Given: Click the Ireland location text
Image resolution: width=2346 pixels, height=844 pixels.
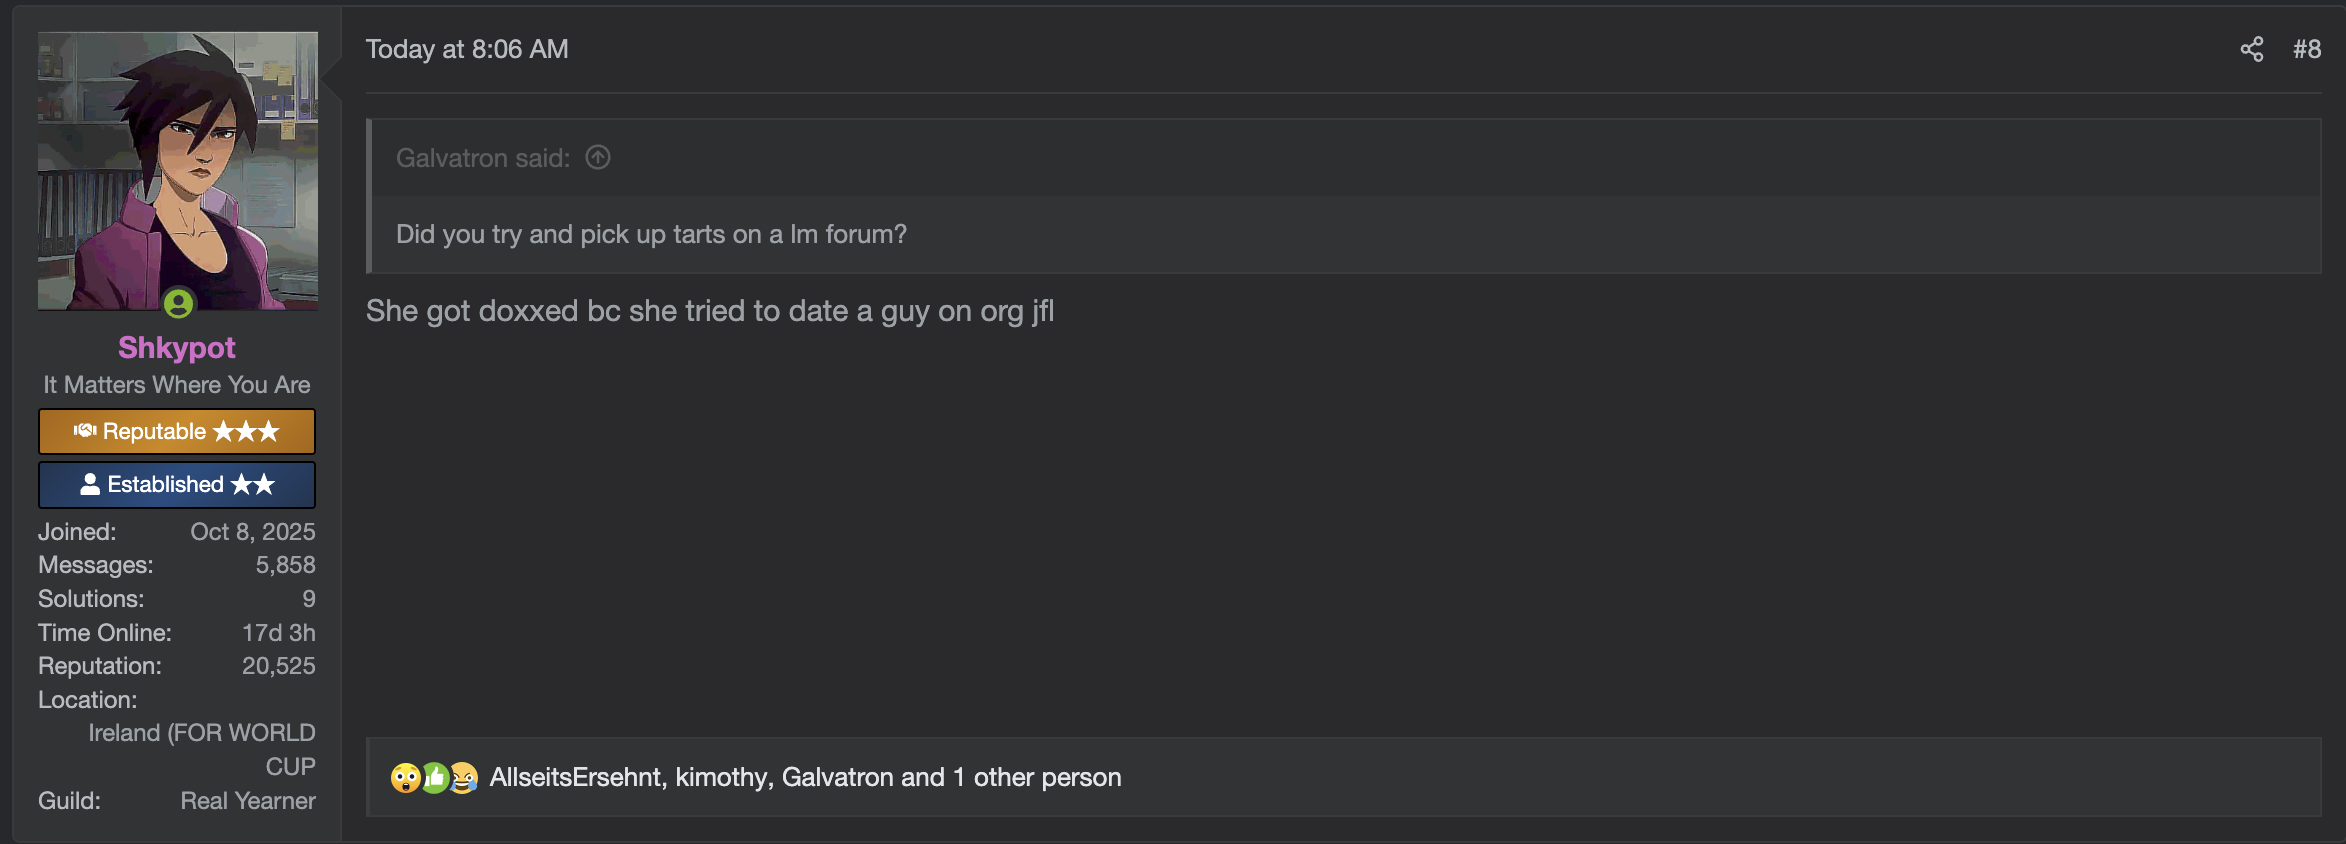Looking at the screenshot, I should point(202,733).
